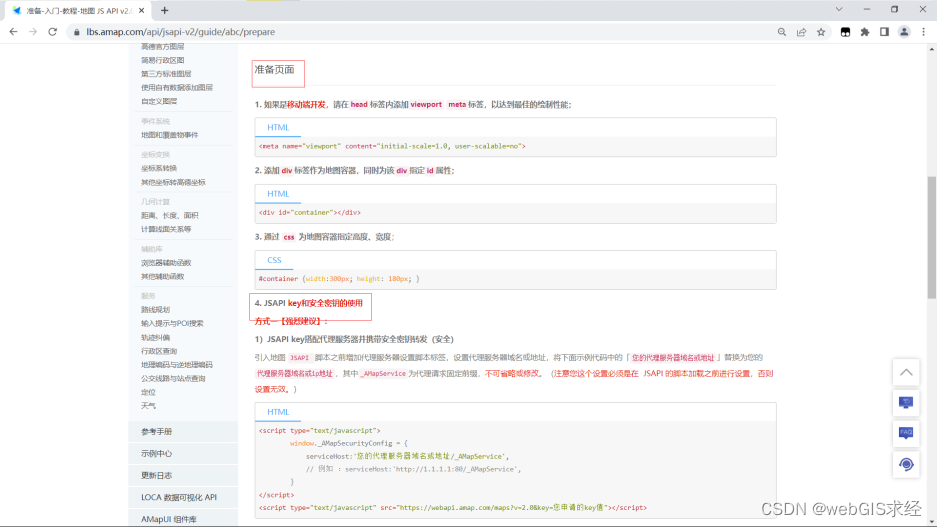Open 地图和覆盖物事件 sidebar link

(x=170, y=135)
